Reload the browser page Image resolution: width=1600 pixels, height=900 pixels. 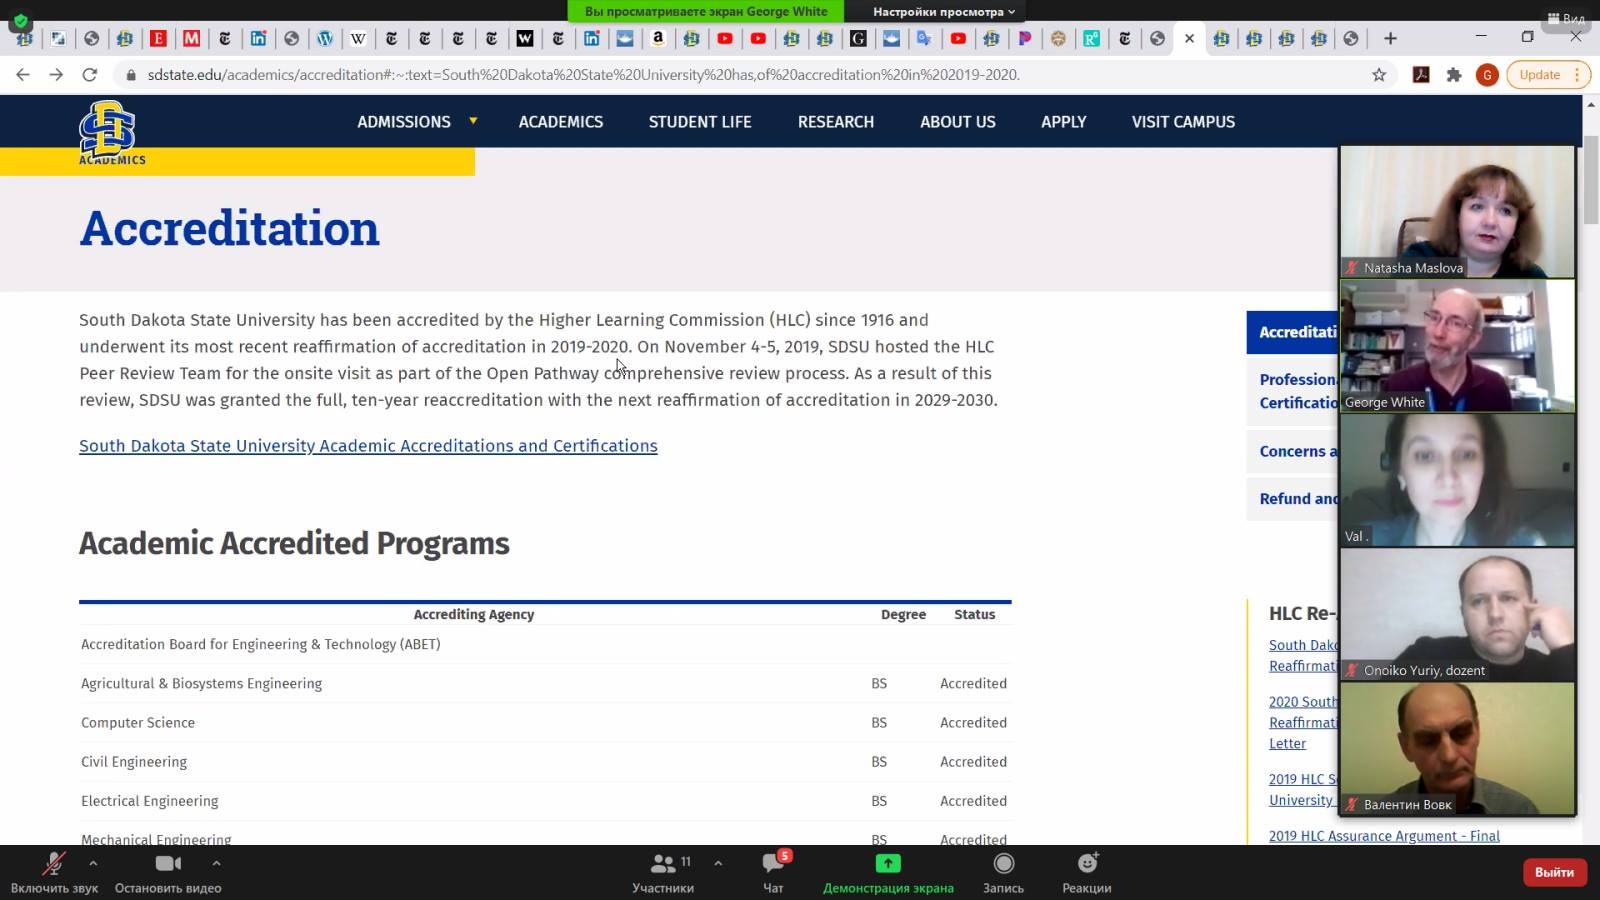click(90, 75)
